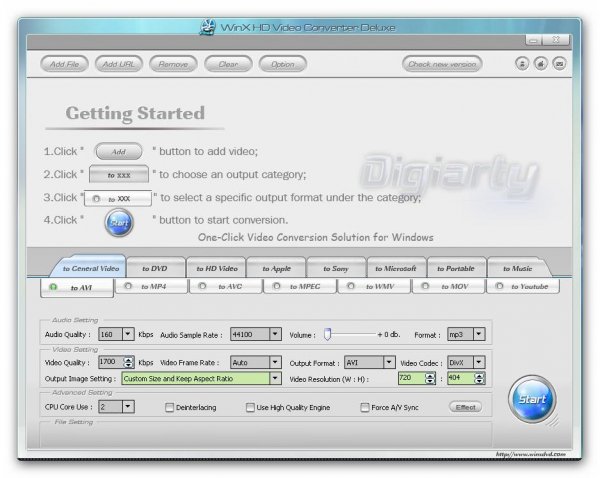Switch to the to HD Video tab
600x478 pixels.
point(217,268)
